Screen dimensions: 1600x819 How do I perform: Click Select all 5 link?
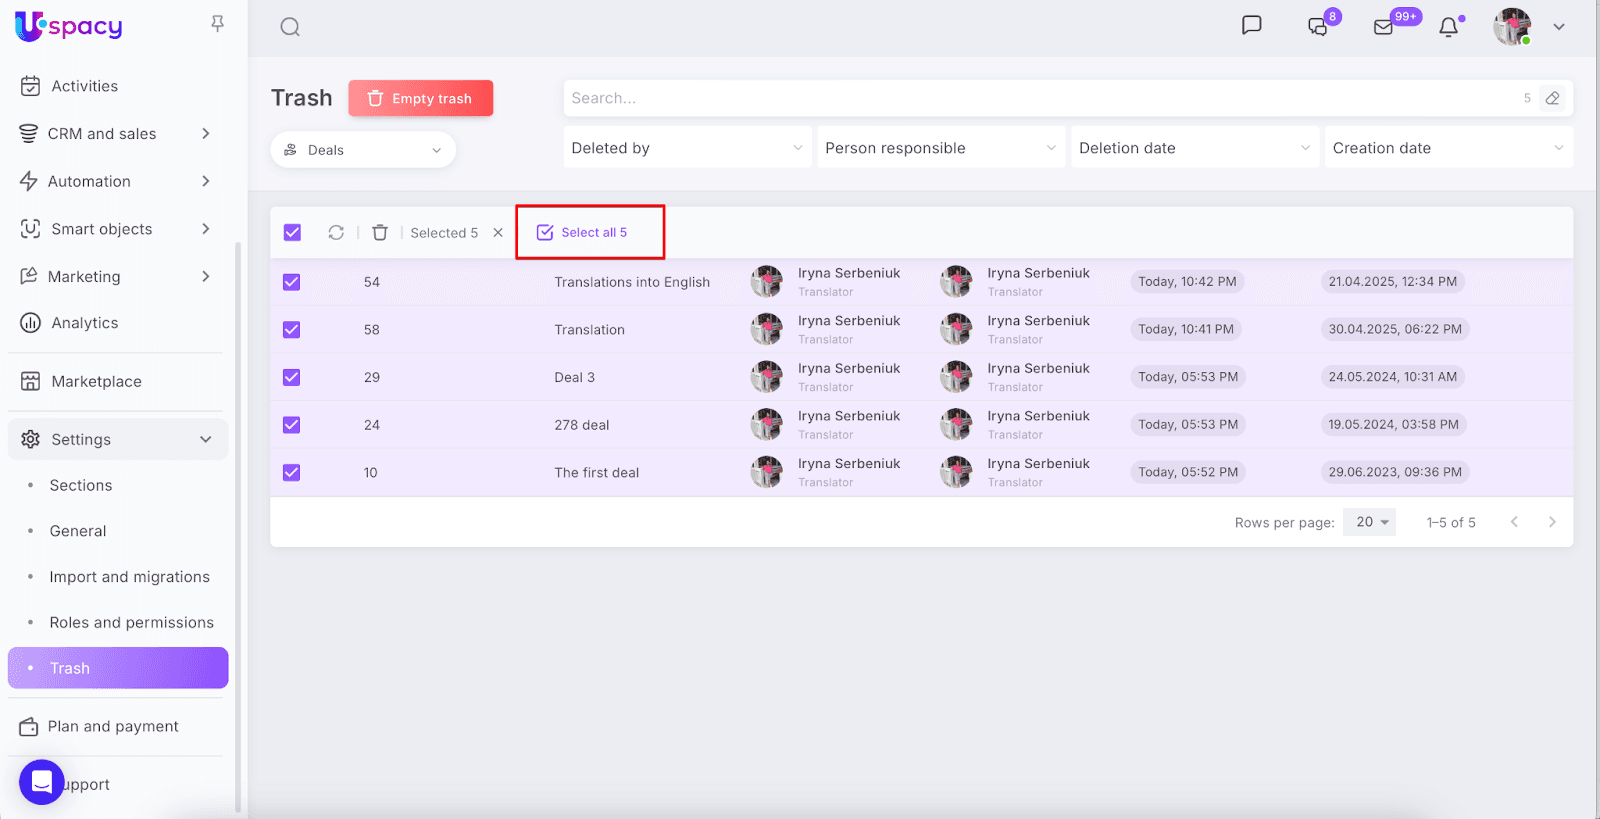point(585,233)
